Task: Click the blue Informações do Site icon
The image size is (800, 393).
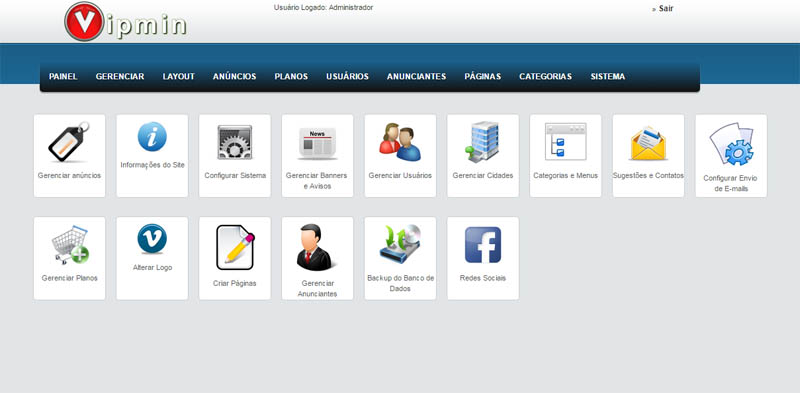Action: point(152,136)
